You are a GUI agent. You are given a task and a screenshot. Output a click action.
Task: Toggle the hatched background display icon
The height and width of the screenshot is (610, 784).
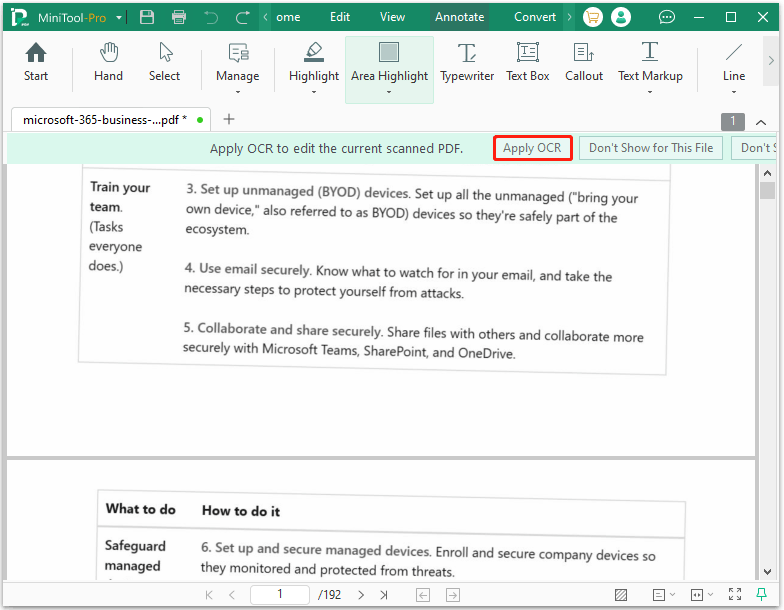[x=621, y=594]
